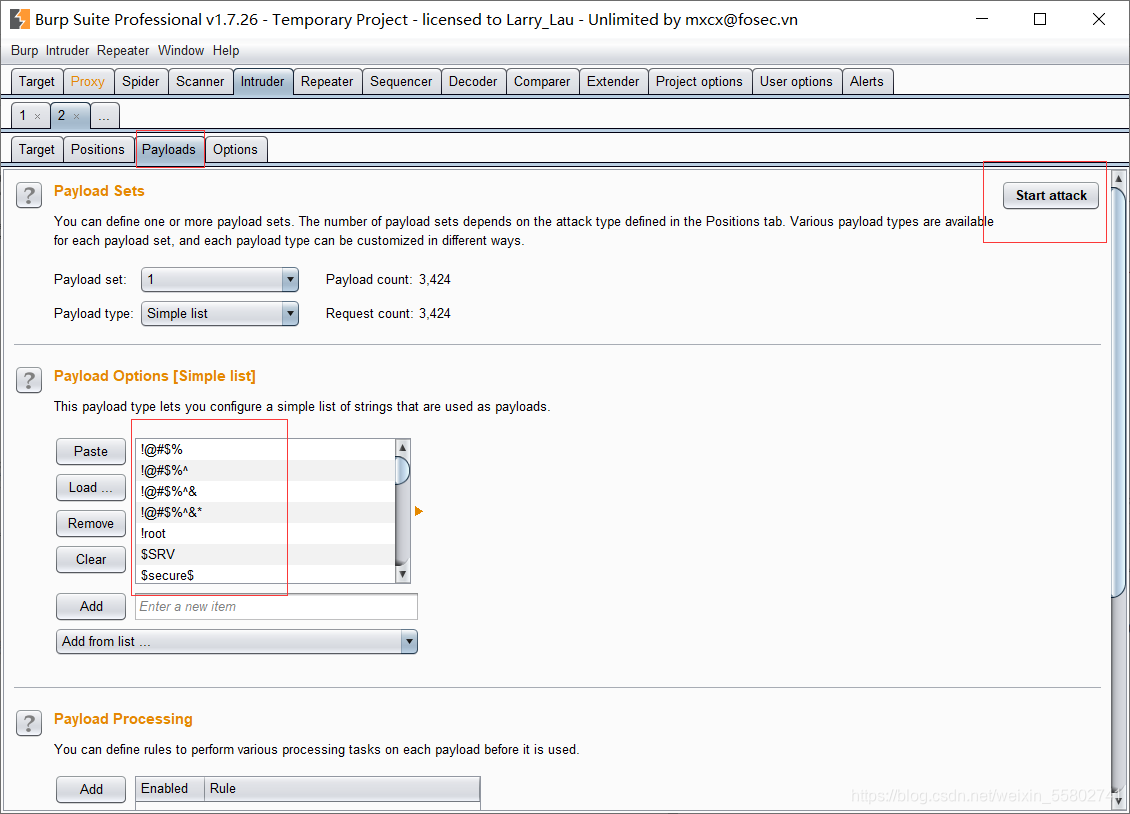Click the Rule column header
The width and height of the screenshot is (1130, 814).
[x=342, y=788]
